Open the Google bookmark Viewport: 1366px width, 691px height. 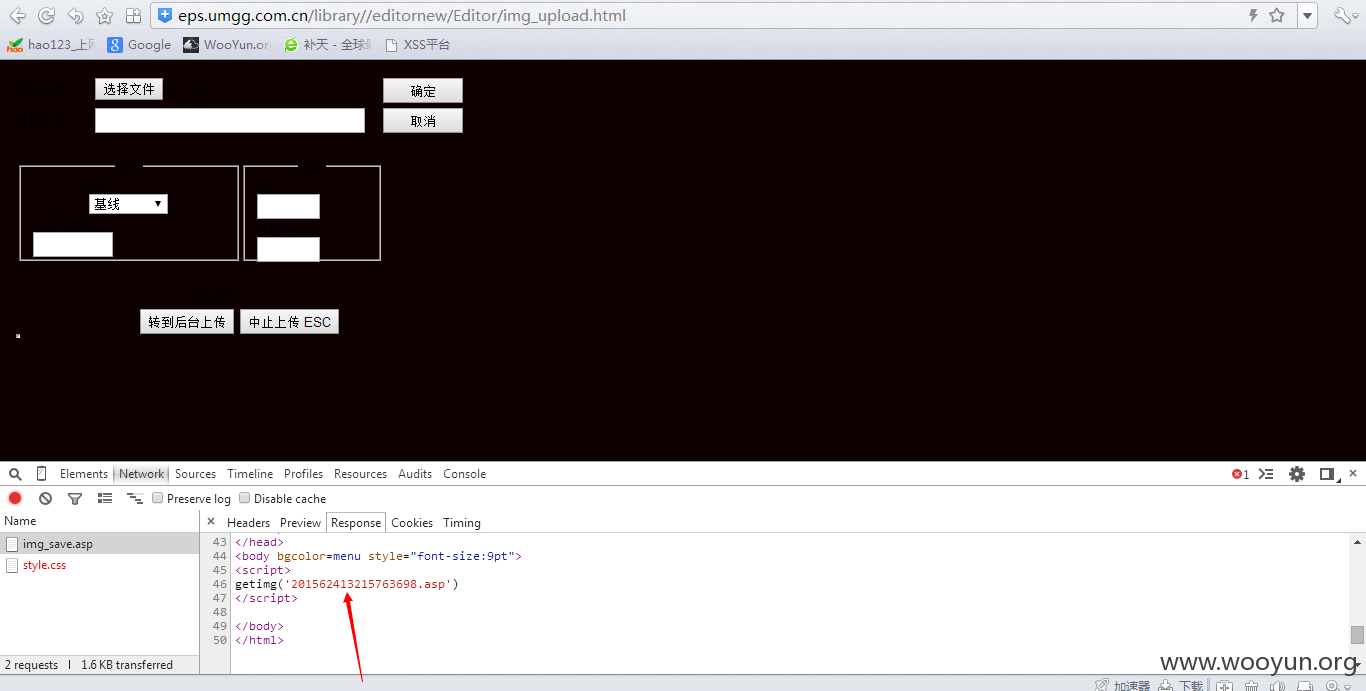pyautogui.click(x=139, y=45)
